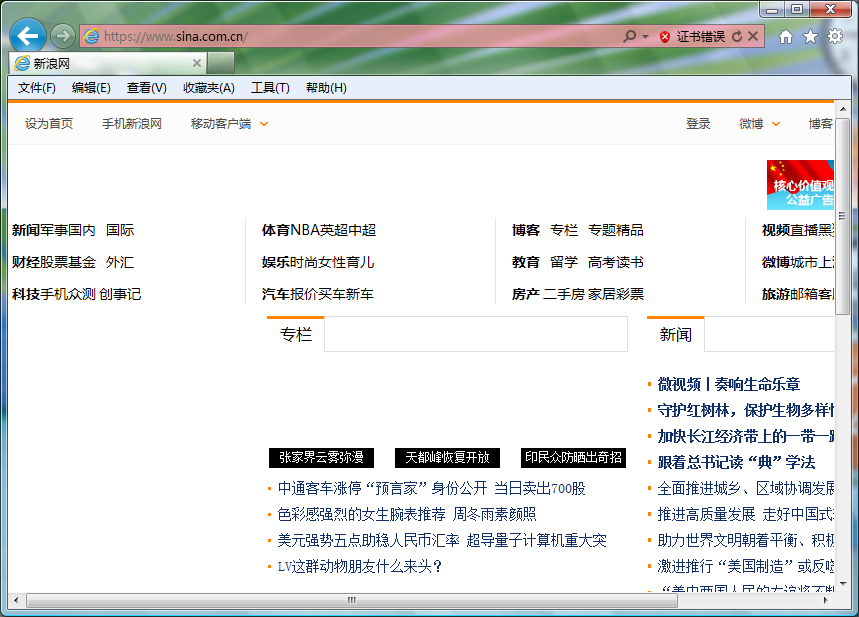Open the 房产 navigation category
This screenshot has width=859, height=617.
click(526, 294)
